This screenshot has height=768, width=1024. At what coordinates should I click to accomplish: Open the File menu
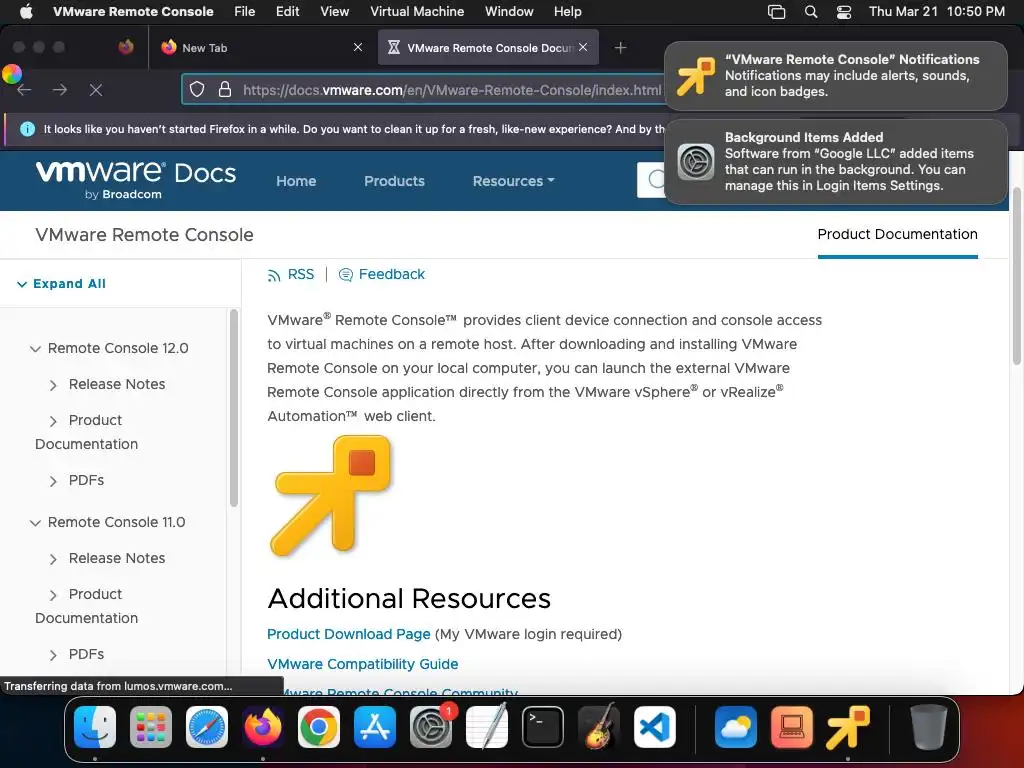(244, 11)
